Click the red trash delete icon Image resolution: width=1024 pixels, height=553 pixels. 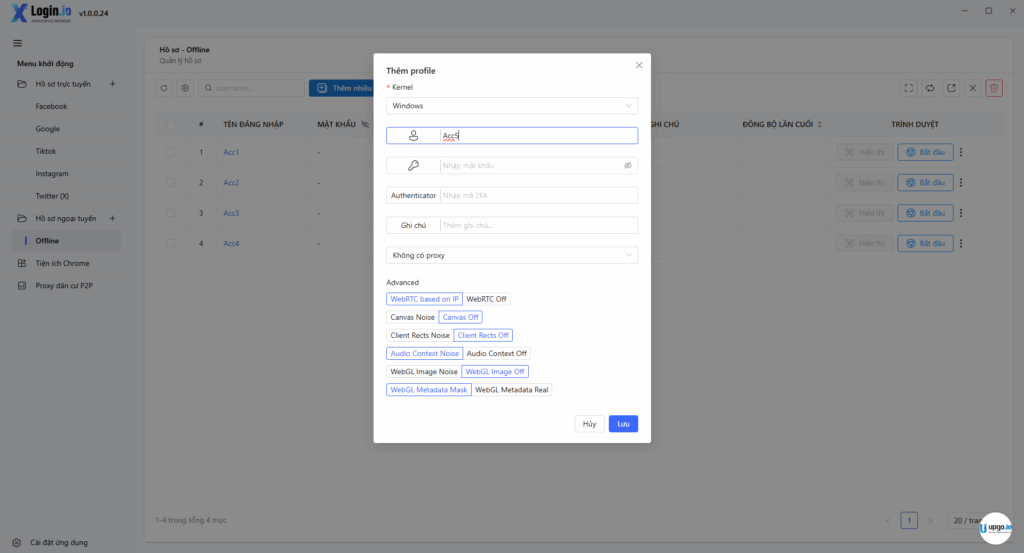pos(994,88)
